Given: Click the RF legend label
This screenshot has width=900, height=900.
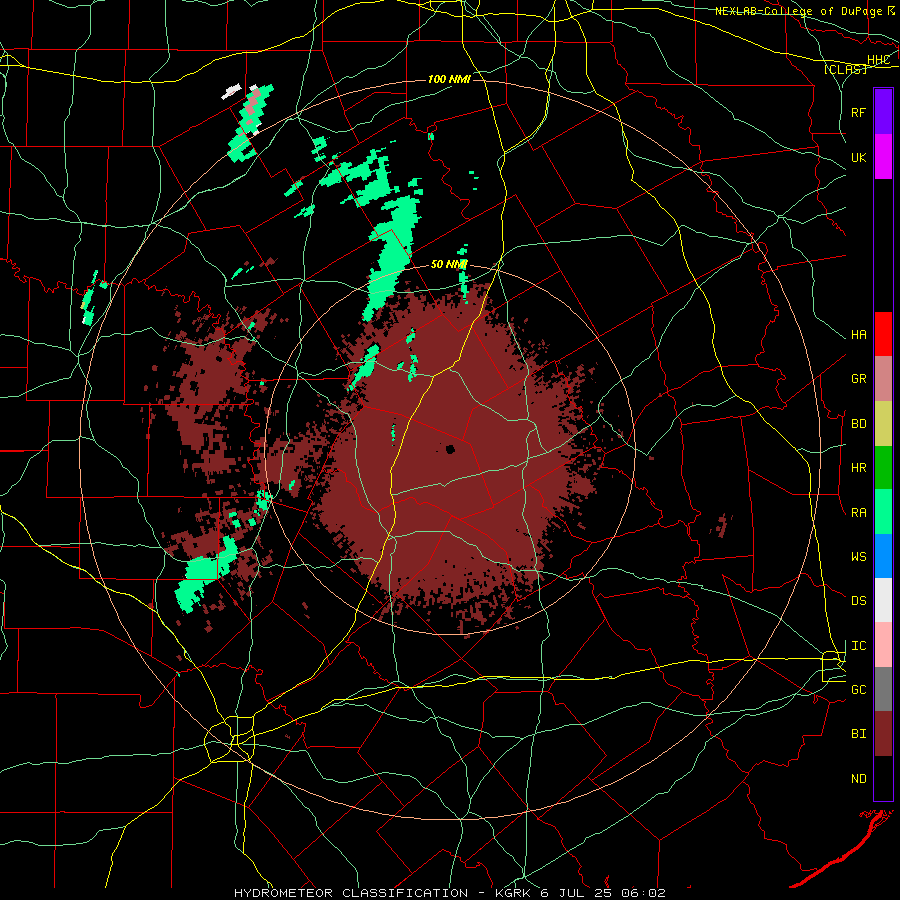Looking at the screenshot, I should coord(858,112).
